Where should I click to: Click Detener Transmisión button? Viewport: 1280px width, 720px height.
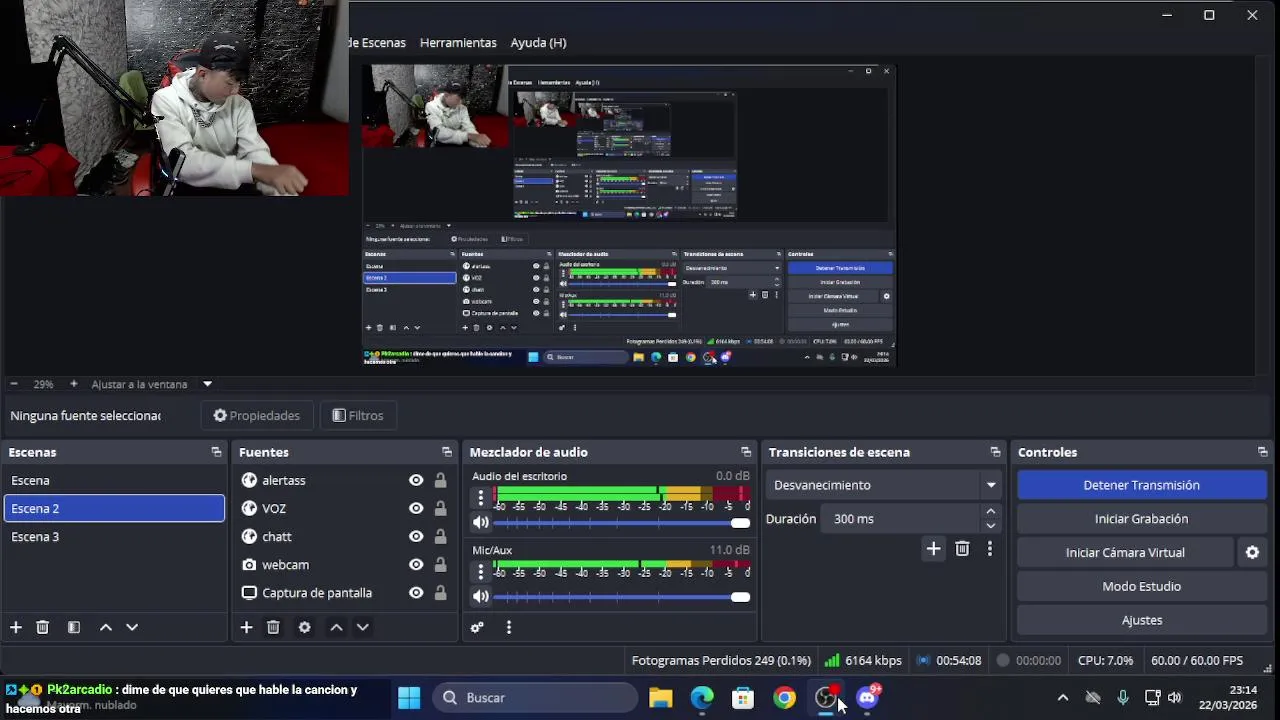[1142, 485]
